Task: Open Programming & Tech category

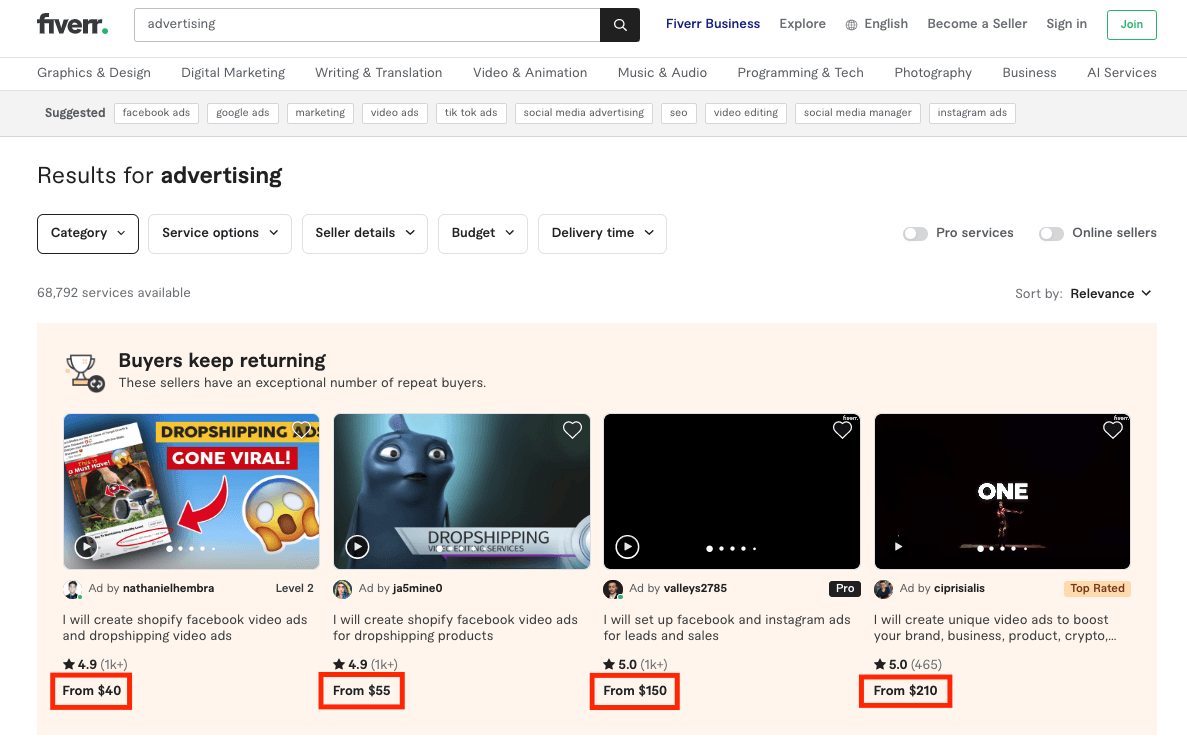Action: click(800, 73)
